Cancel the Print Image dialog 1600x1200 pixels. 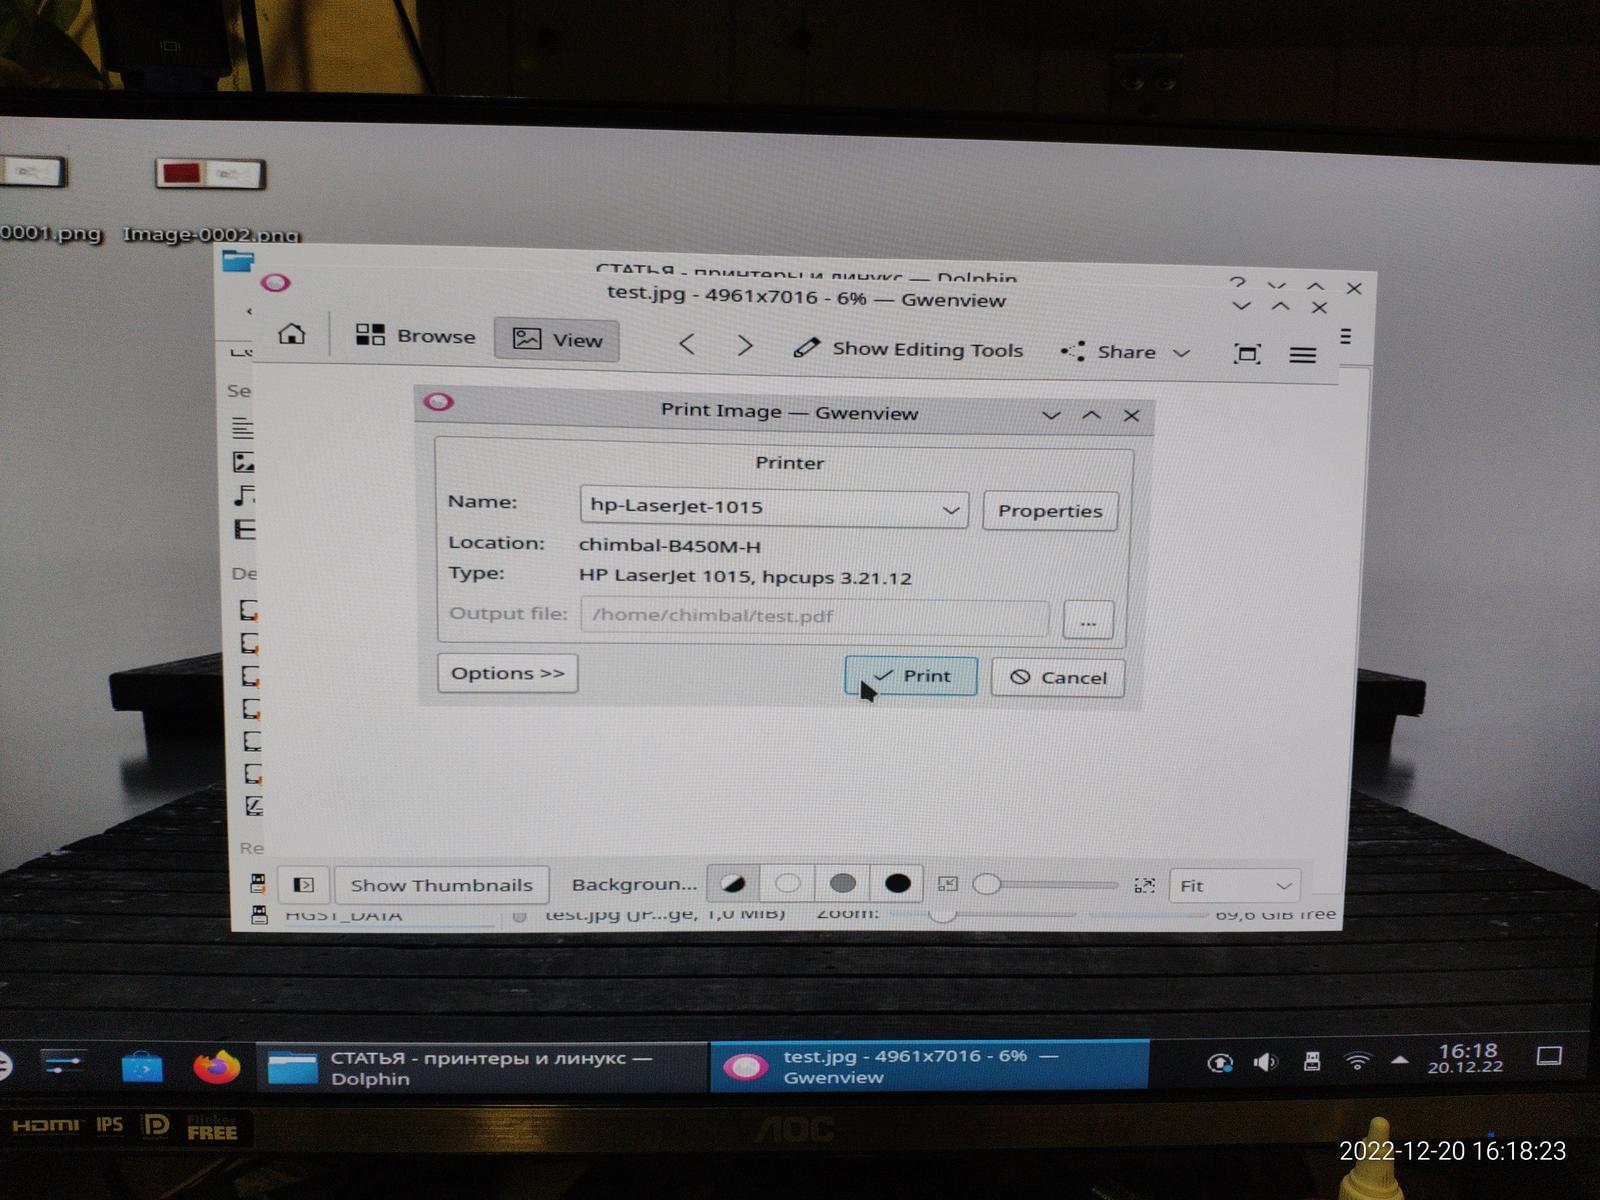[x=1058, y=678]
